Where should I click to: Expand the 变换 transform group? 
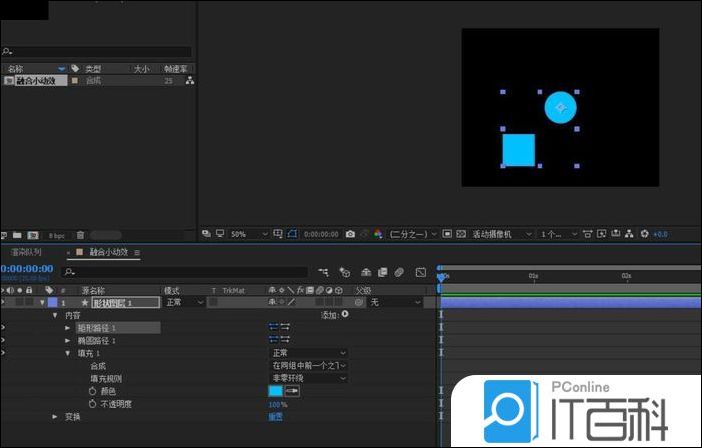coord(56,417)
